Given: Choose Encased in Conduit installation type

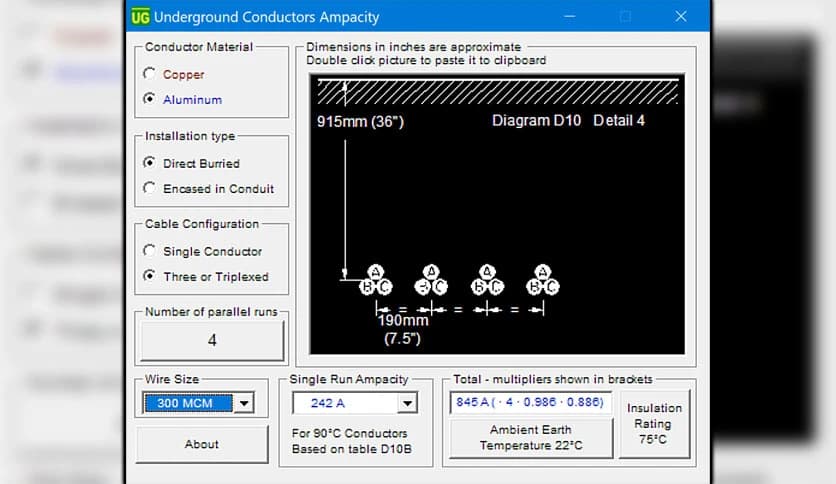Looking at the screenshot, I should [150, 188].
